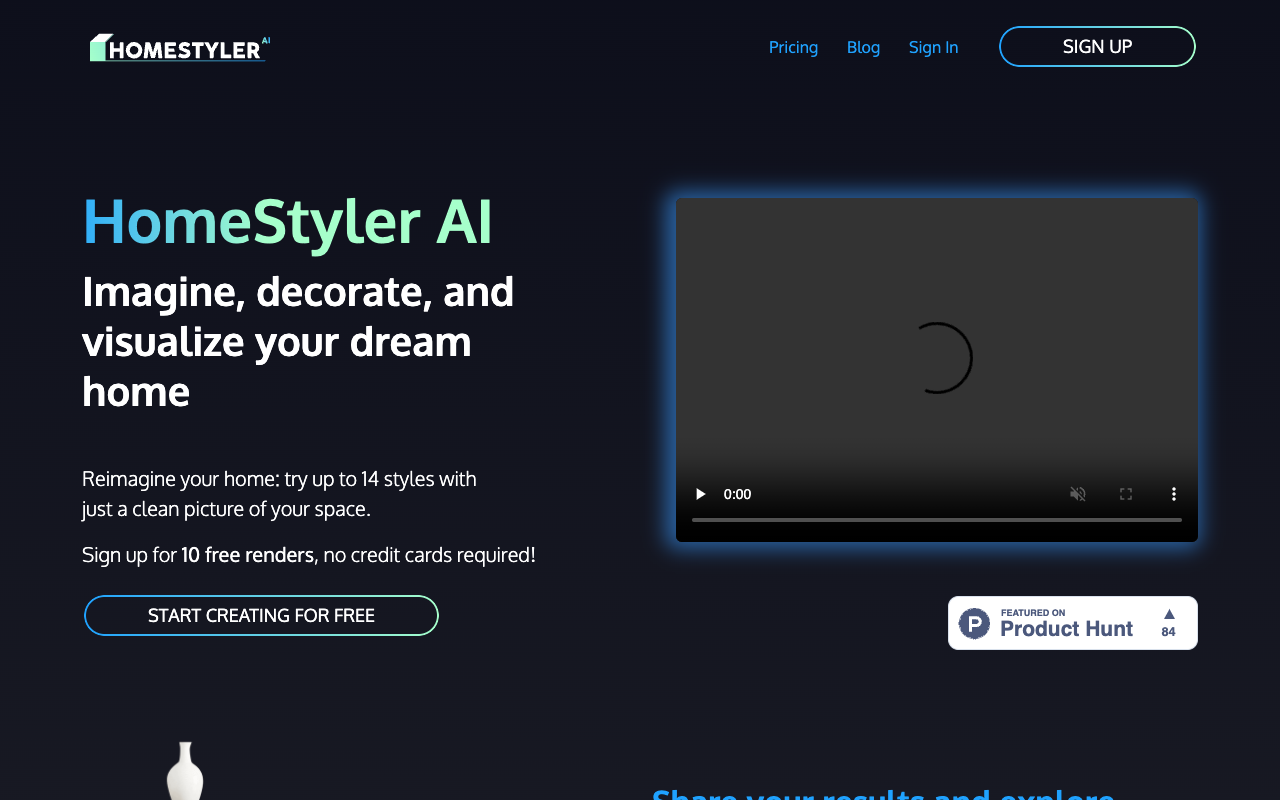
Task: Go to Sign In
Action: pos(933,47)
